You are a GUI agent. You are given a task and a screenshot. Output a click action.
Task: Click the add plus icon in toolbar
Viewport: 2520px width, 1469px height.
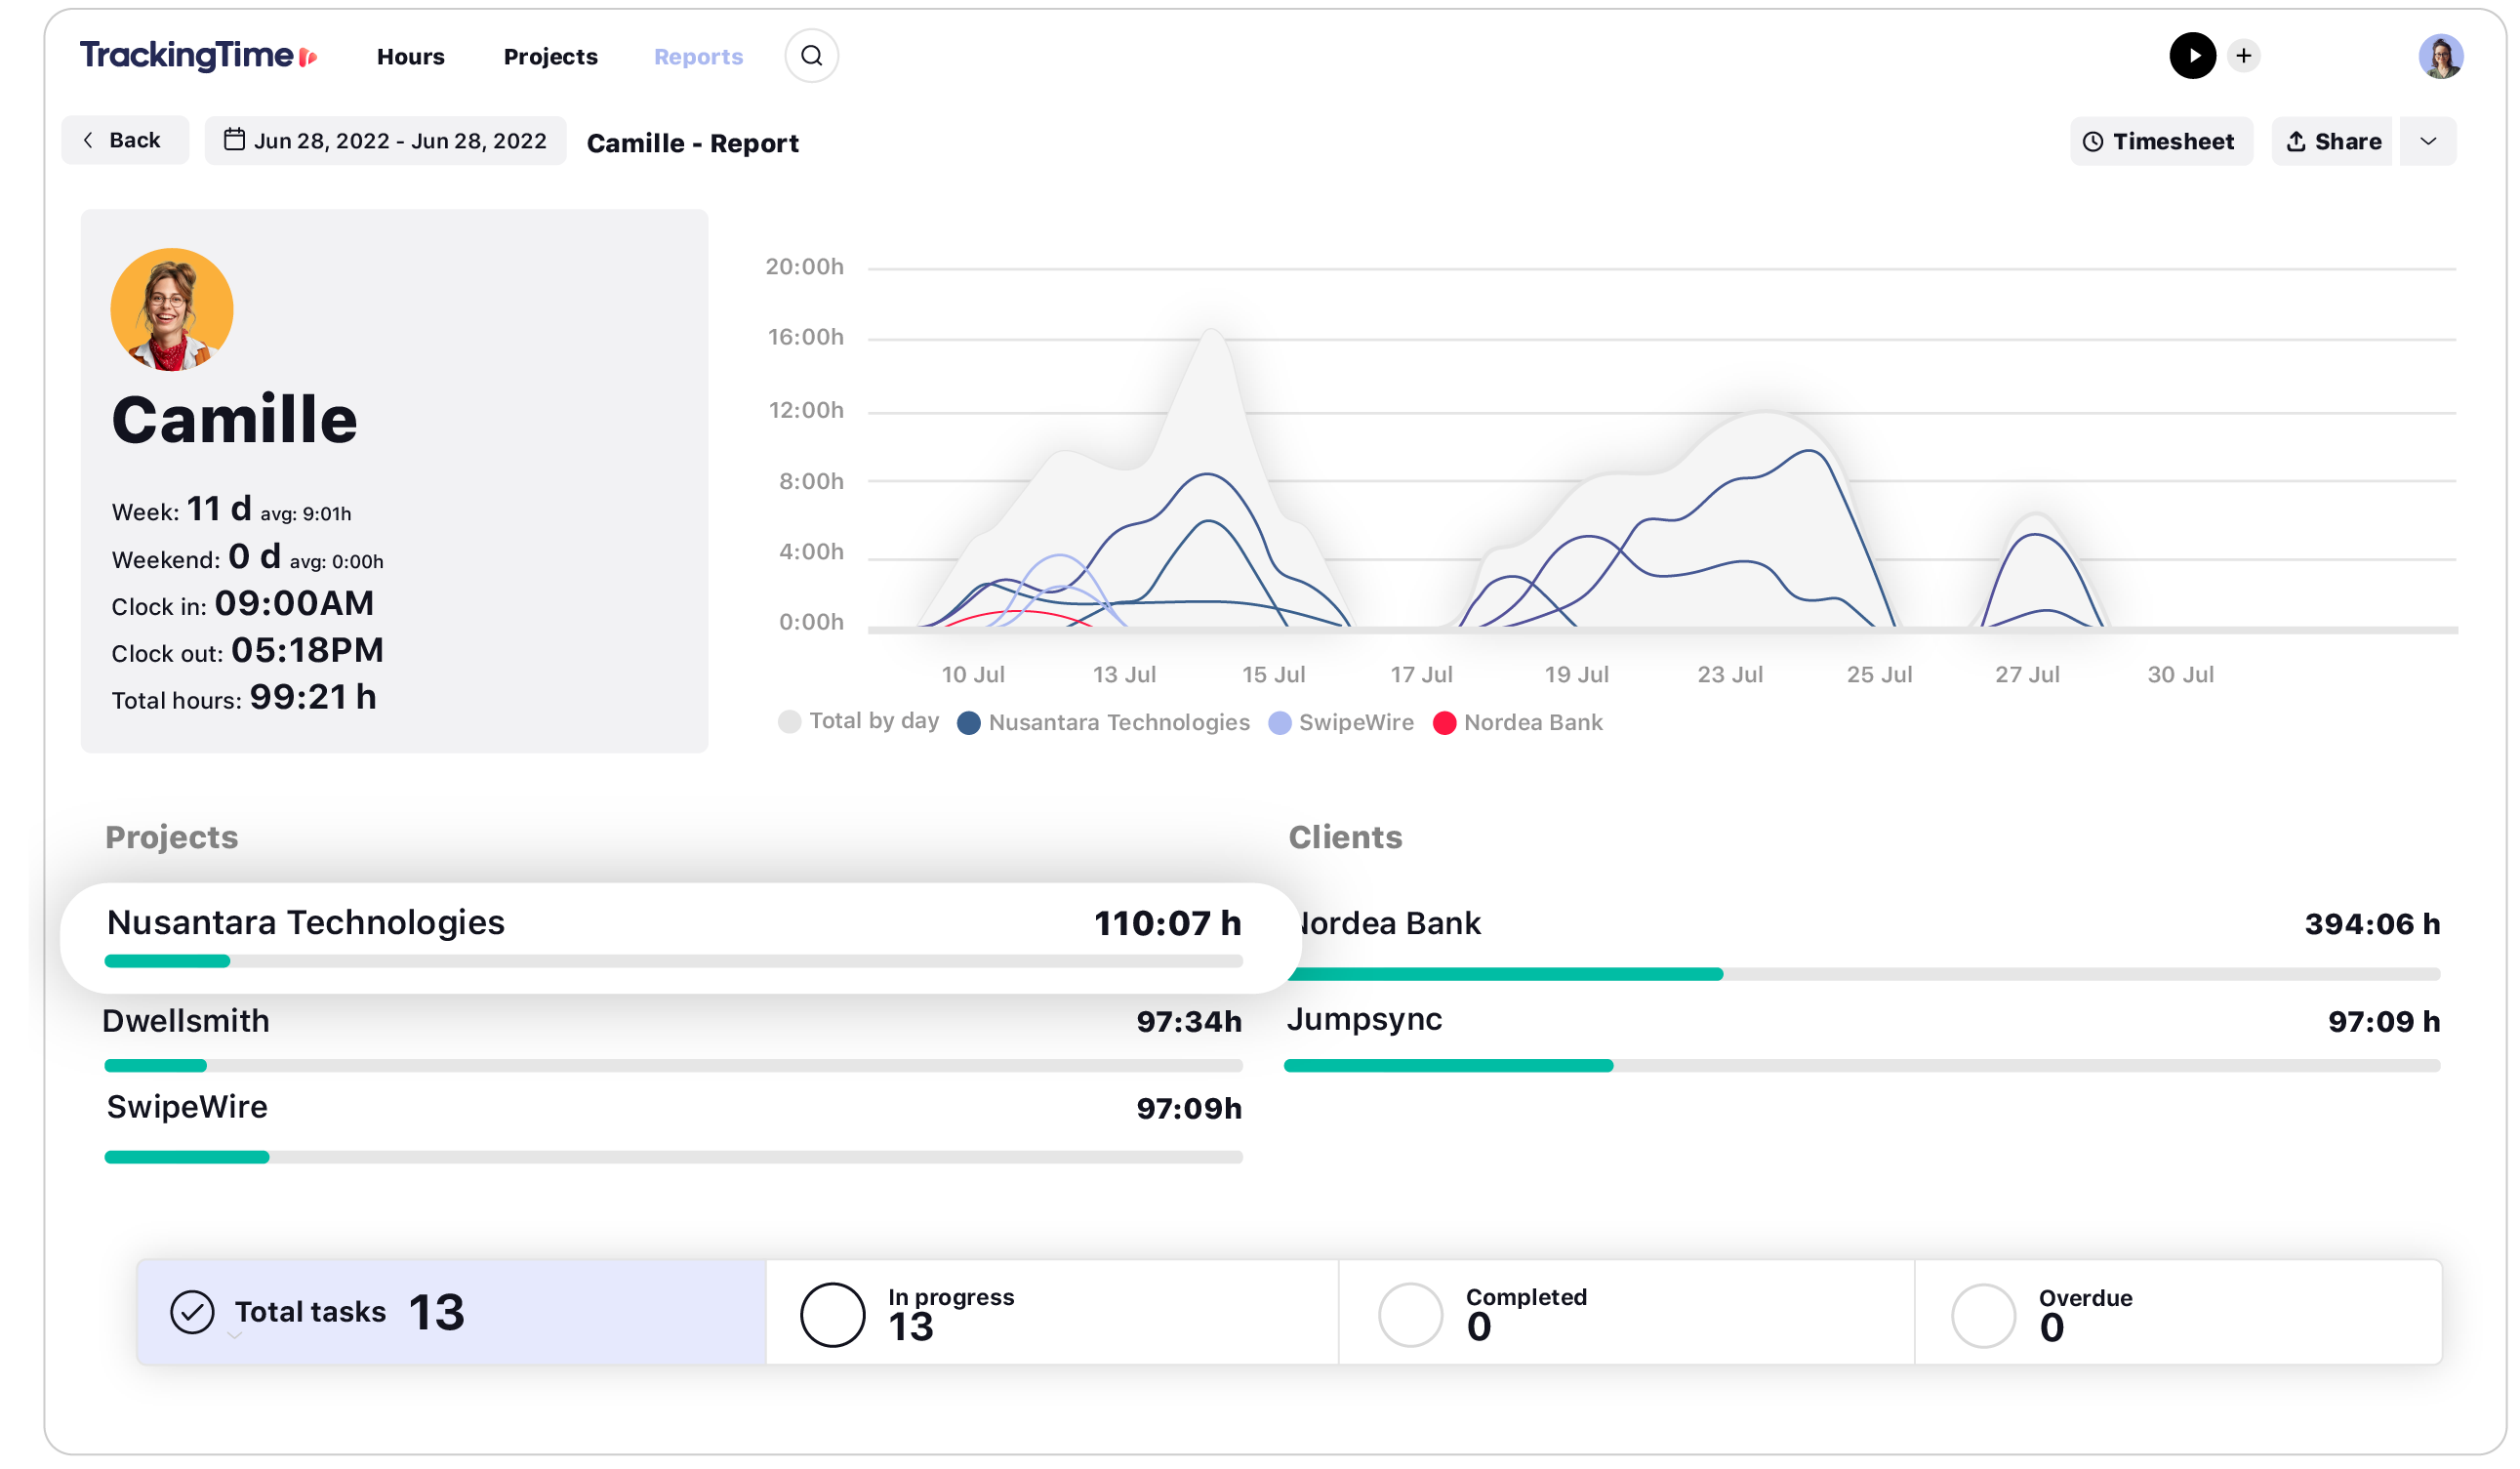point(2242,56)
